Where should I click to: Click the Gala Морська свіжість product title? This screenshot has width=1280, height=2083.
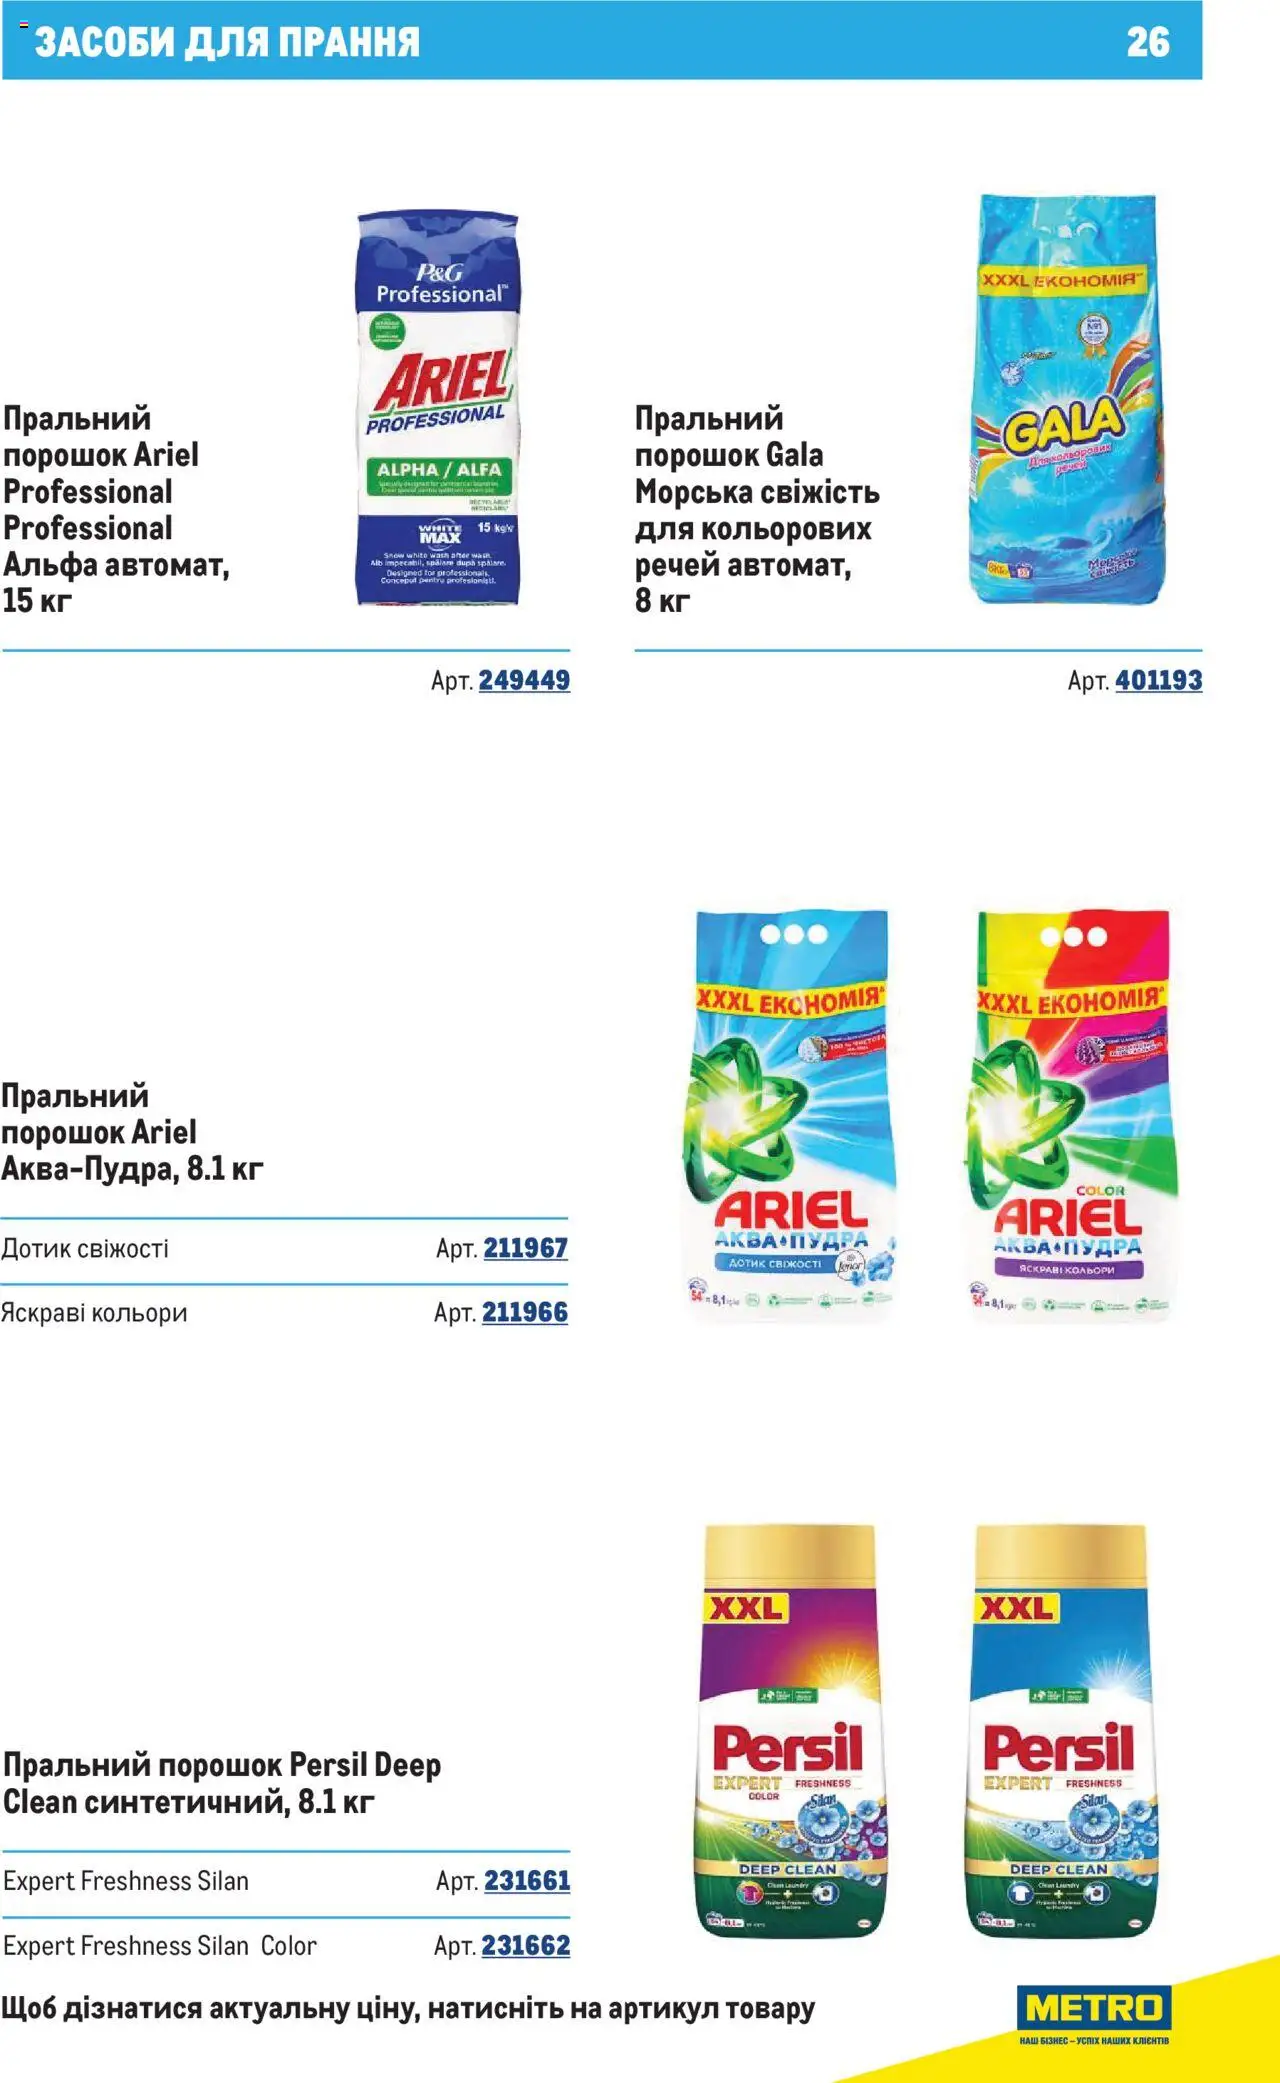[x=757, y=510]
